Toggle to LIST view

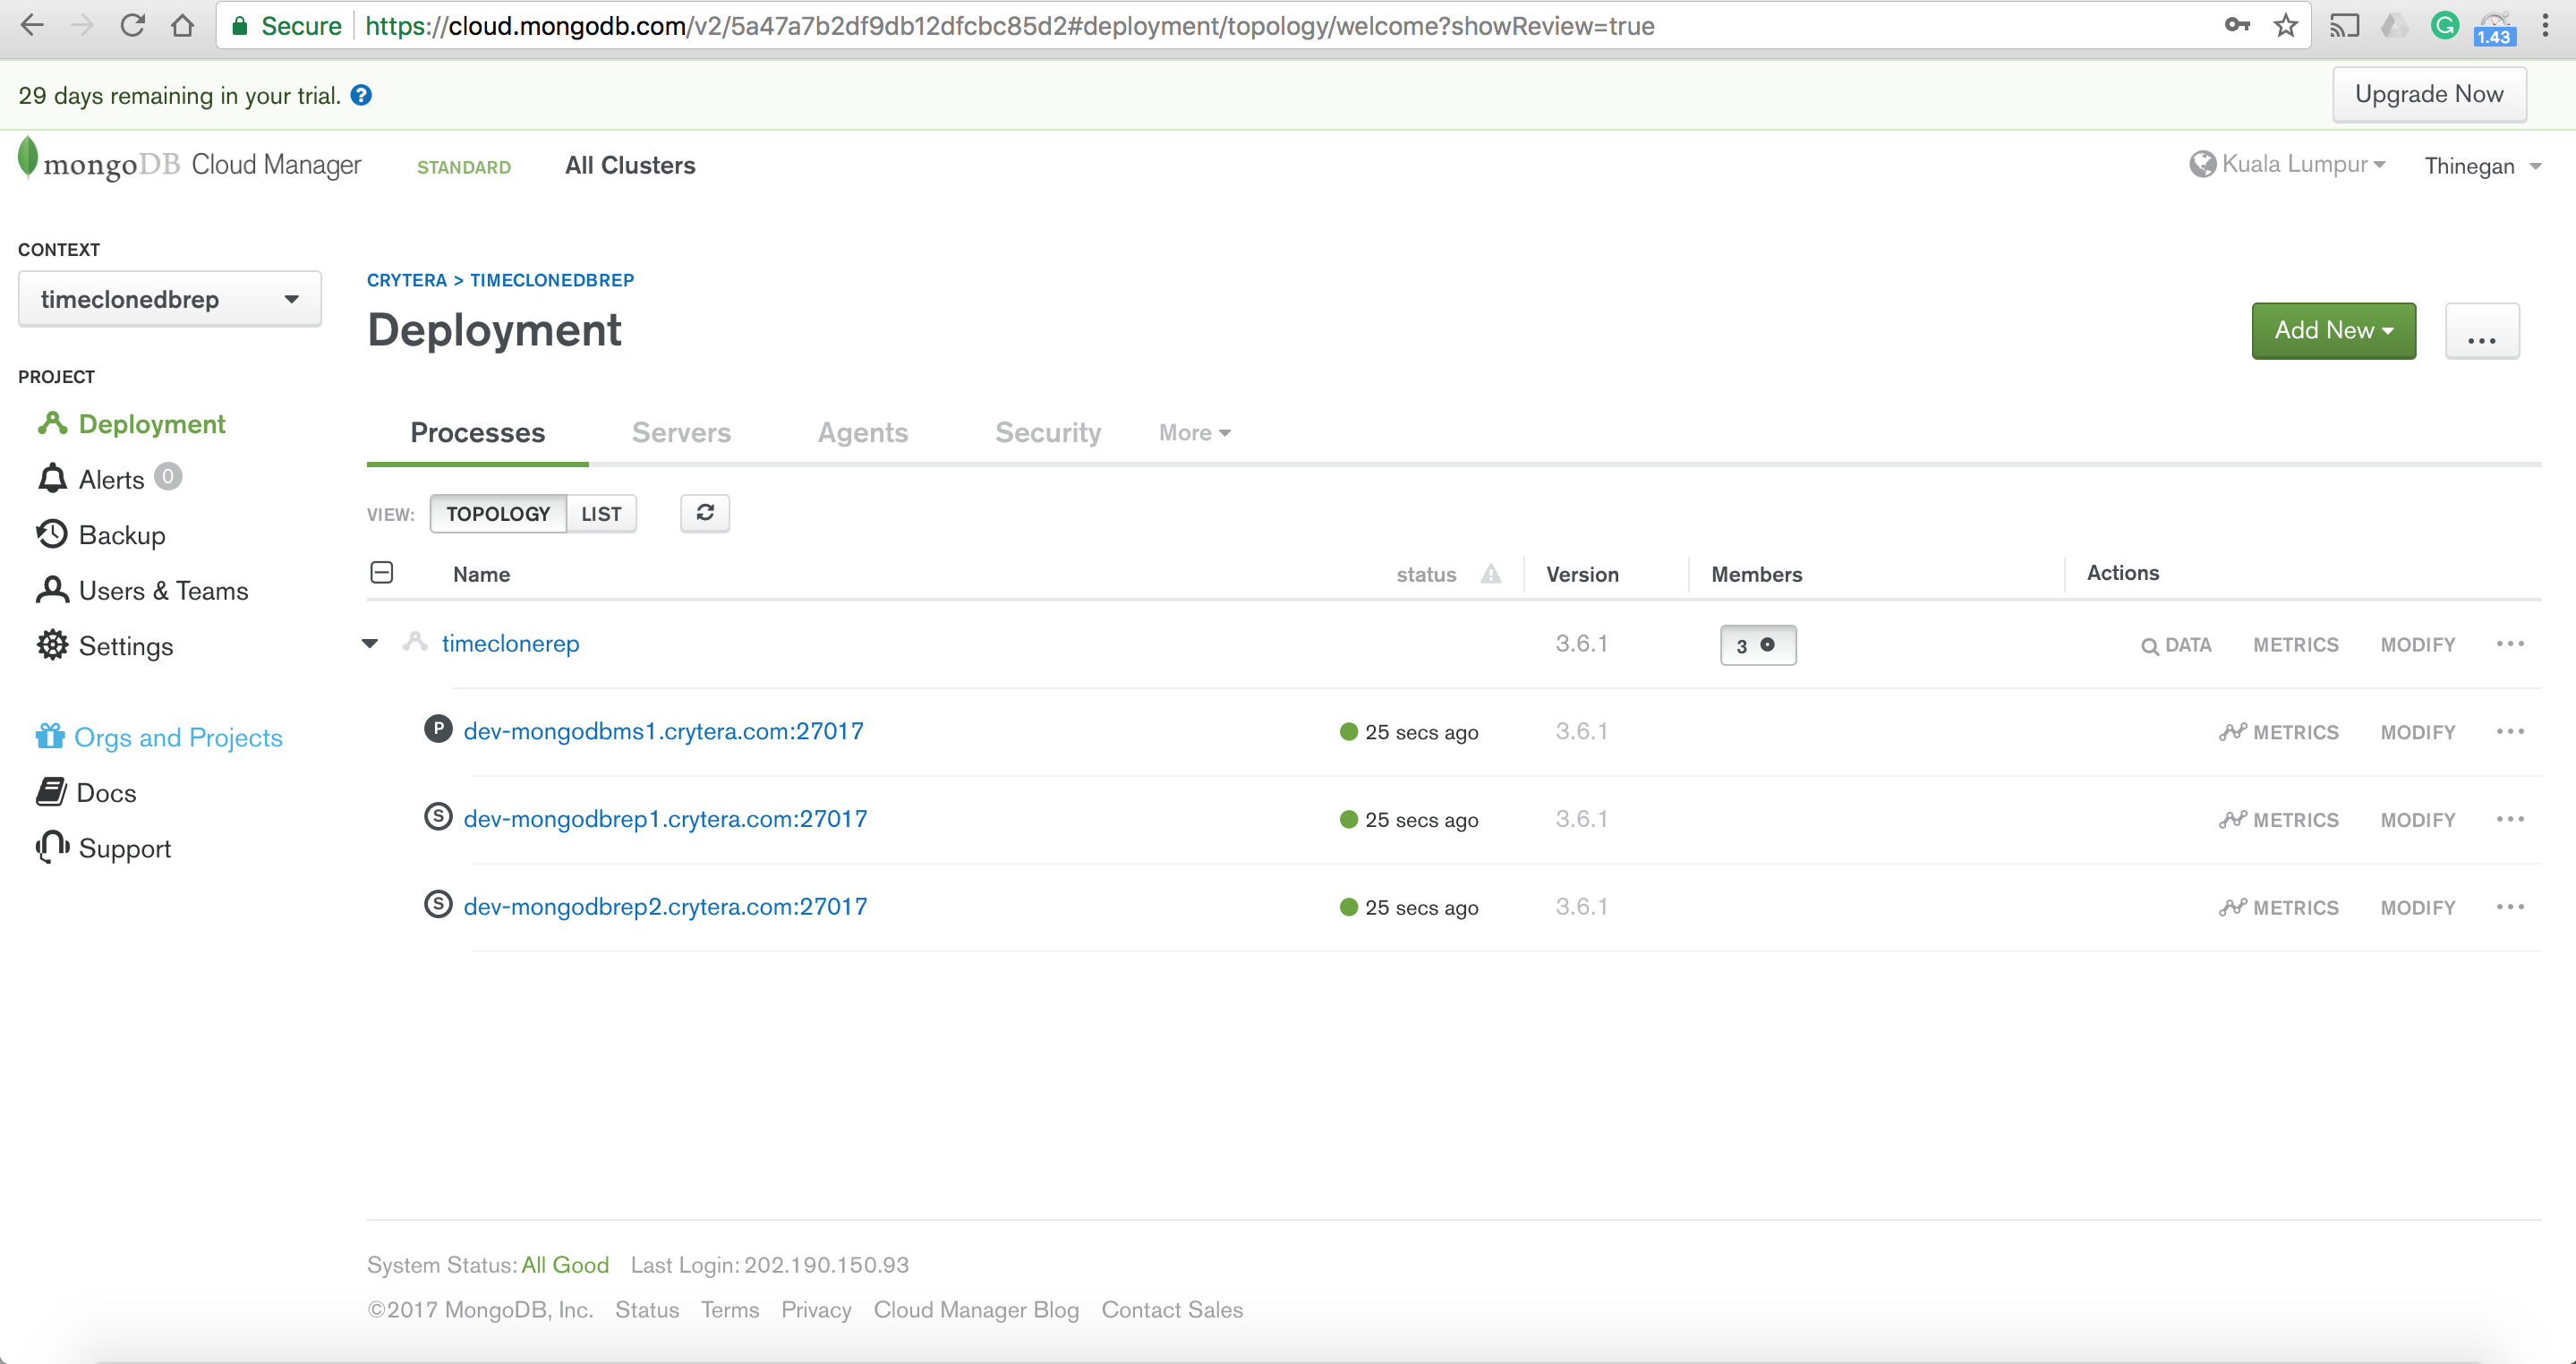[x=601, y=513]
